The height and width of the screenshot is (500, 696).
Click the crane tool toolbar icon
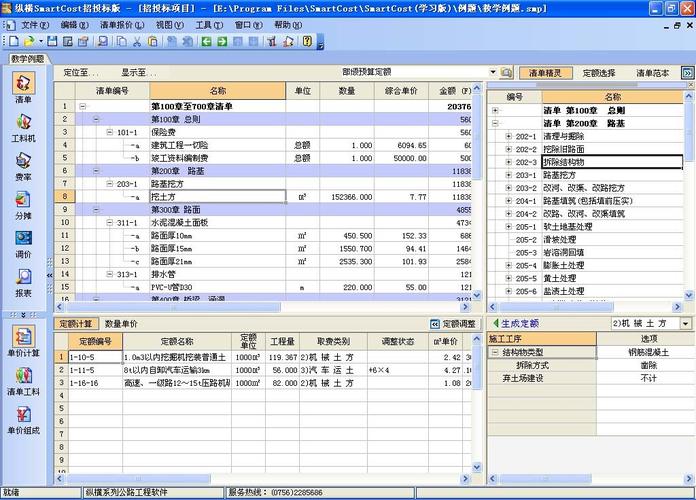pyautogui.click(x=272, y=42)
